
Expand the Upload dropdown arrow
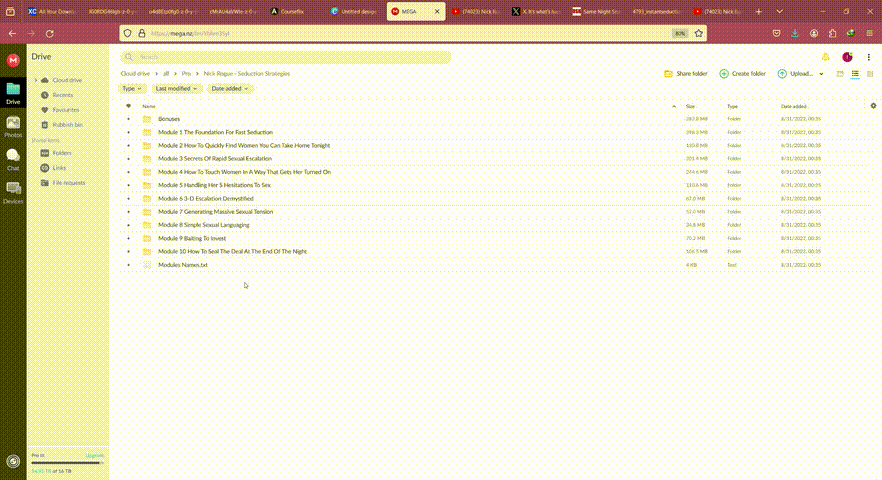(821, 74)
